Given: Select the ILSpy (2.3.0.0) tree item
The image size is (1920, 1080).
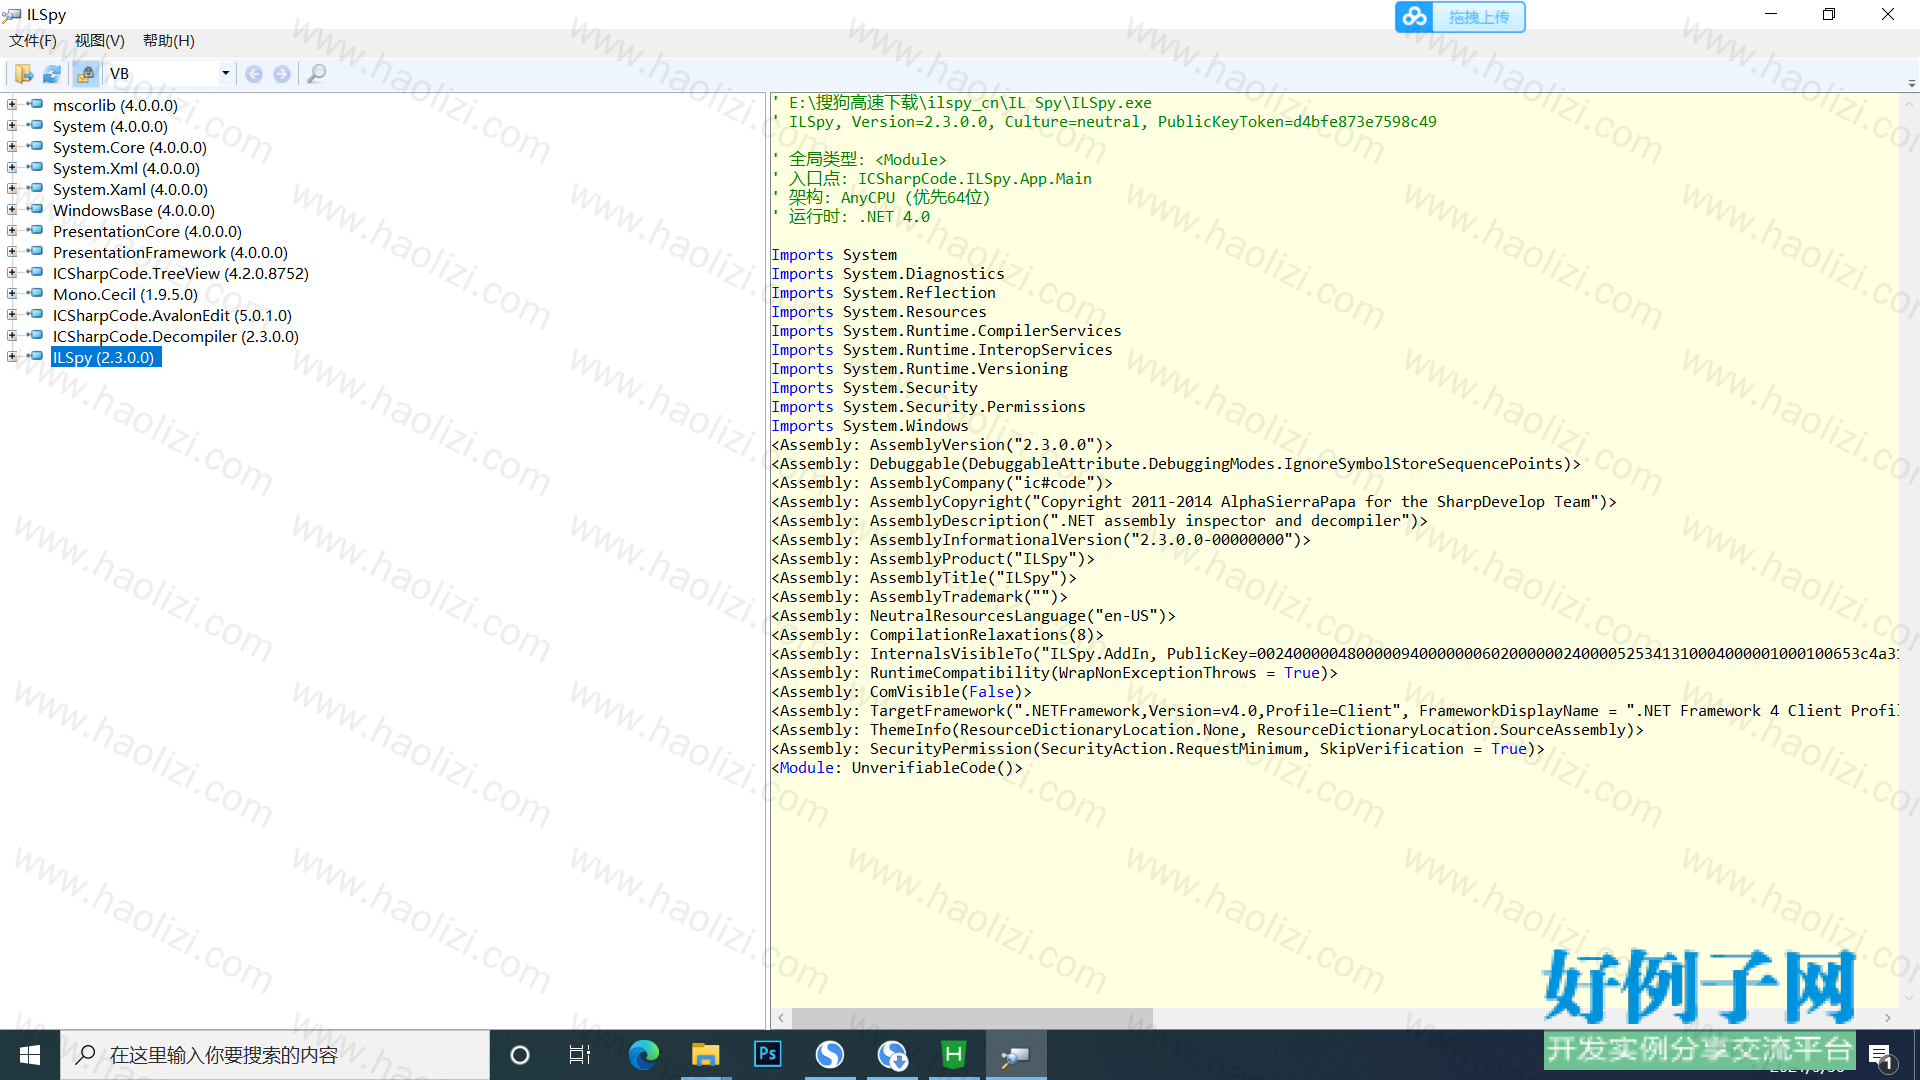Looking at the screenshot, I should 104,357.
